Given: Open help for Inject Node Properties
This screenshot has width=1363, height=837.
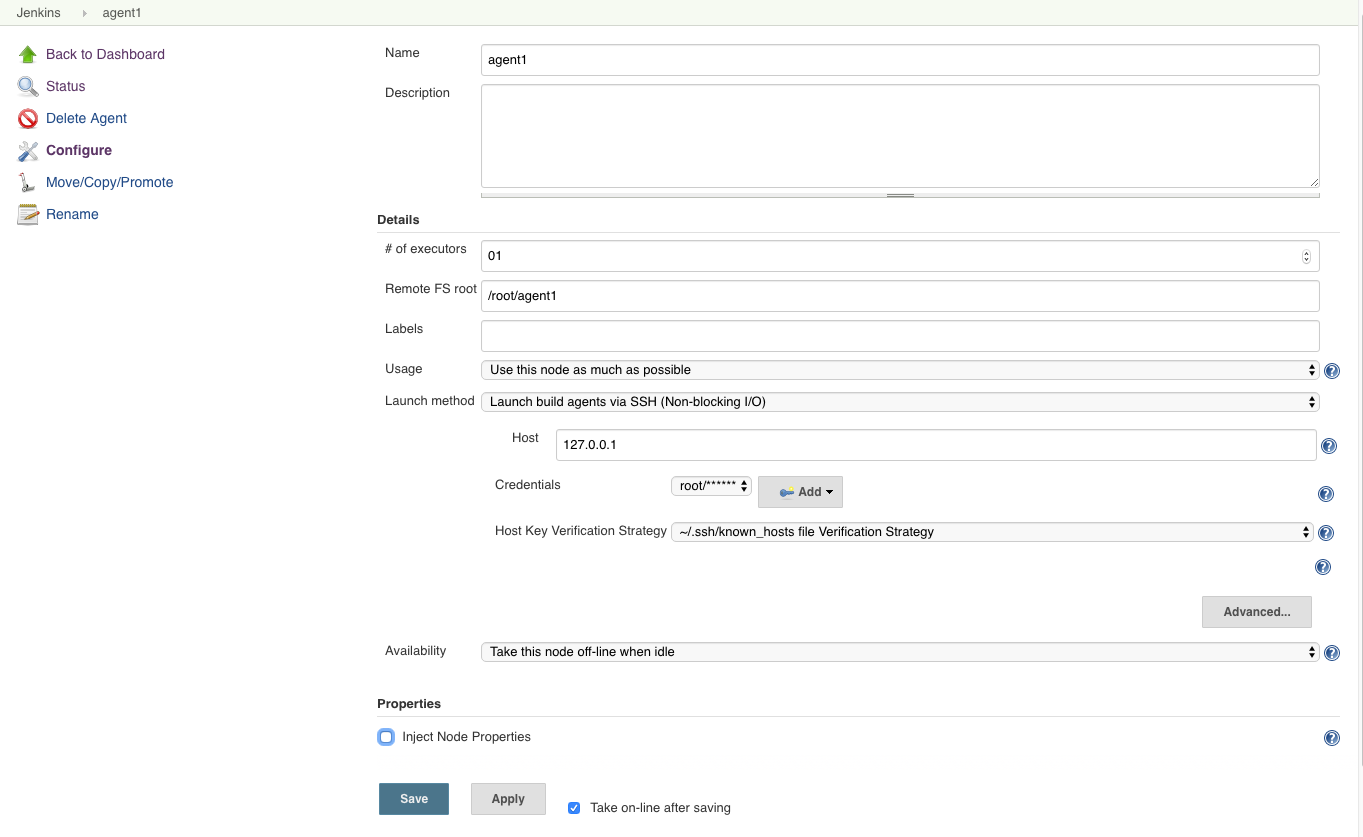Looking at the screenshot, I should click(1332, 738).
